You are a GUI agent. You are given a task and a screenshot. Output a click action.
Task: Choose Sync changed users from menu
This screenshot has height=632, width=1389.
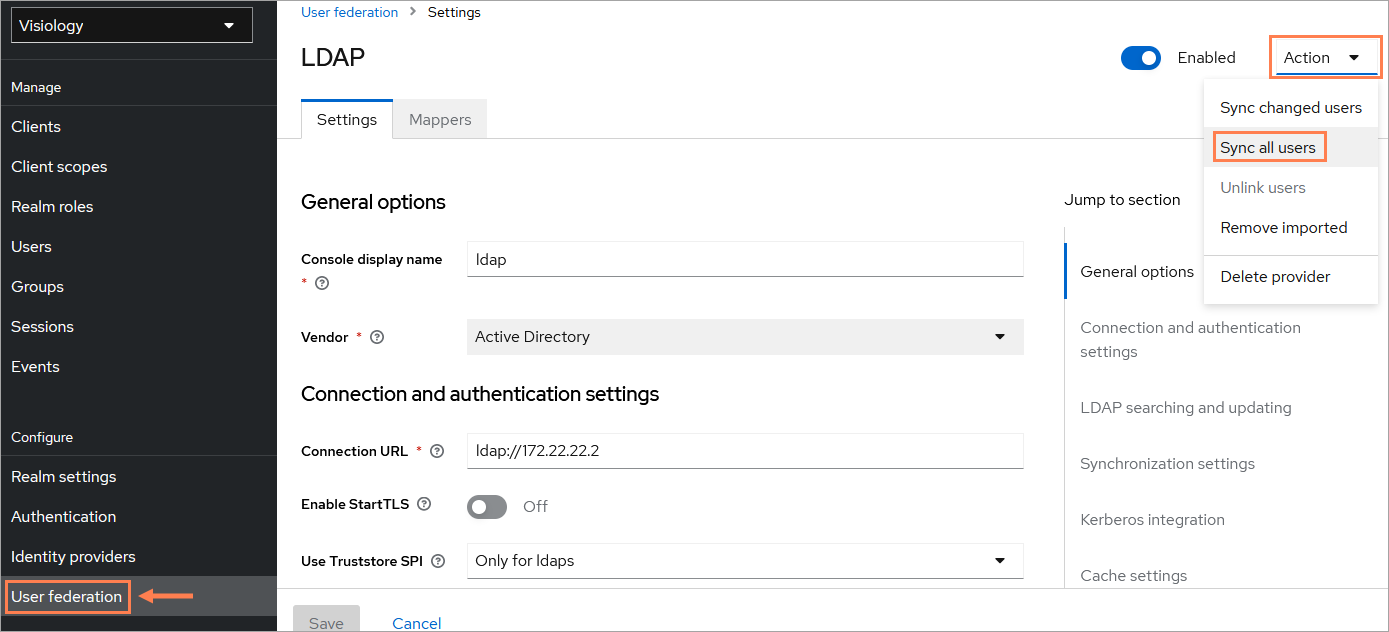coord(1291,108)
